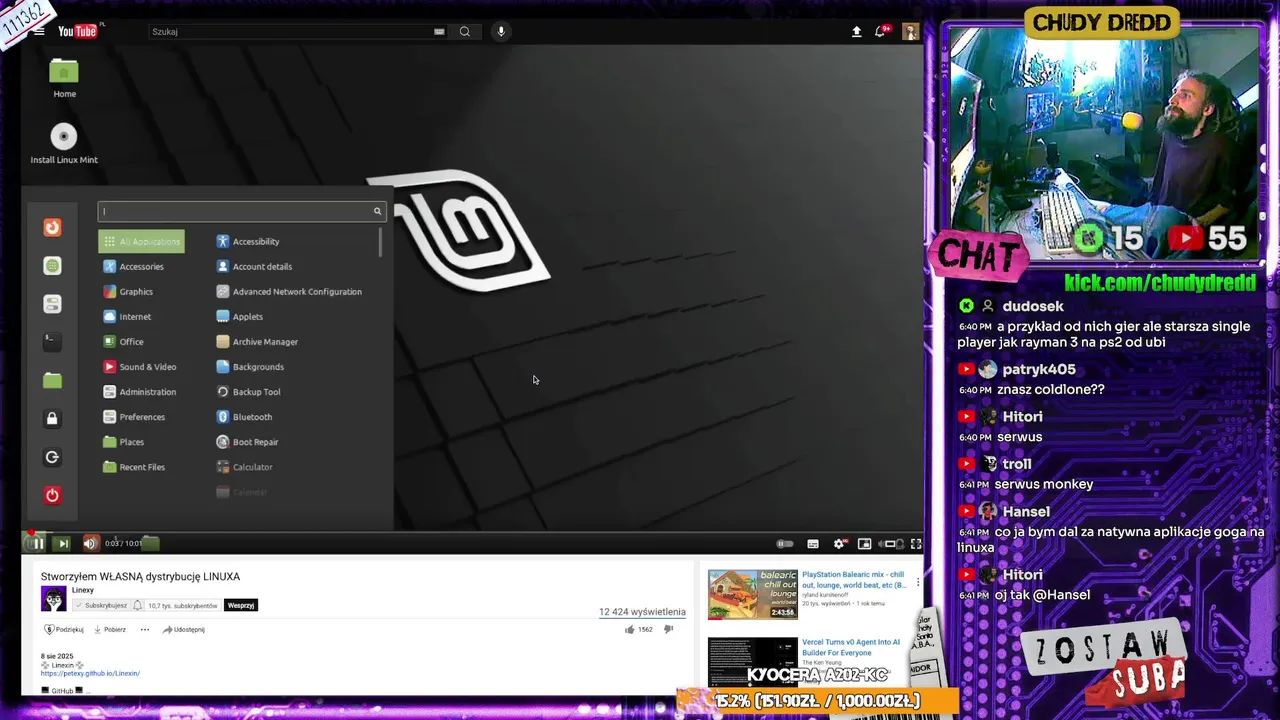The width and height of the screenshot is (1280, 720).
Task: Open options for PlayStation Balearic mix recommendation
Action: point(918,581)
